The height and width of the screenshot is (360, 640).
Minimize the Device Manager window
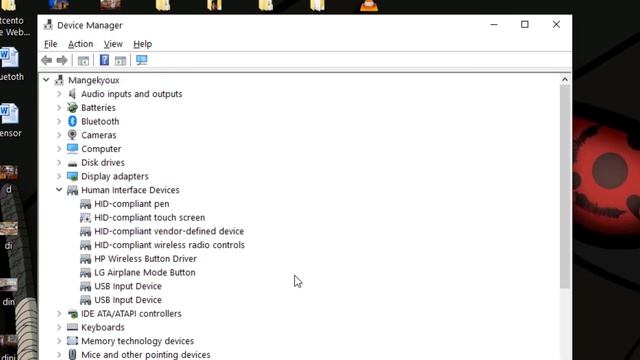(x=494, y=24)
